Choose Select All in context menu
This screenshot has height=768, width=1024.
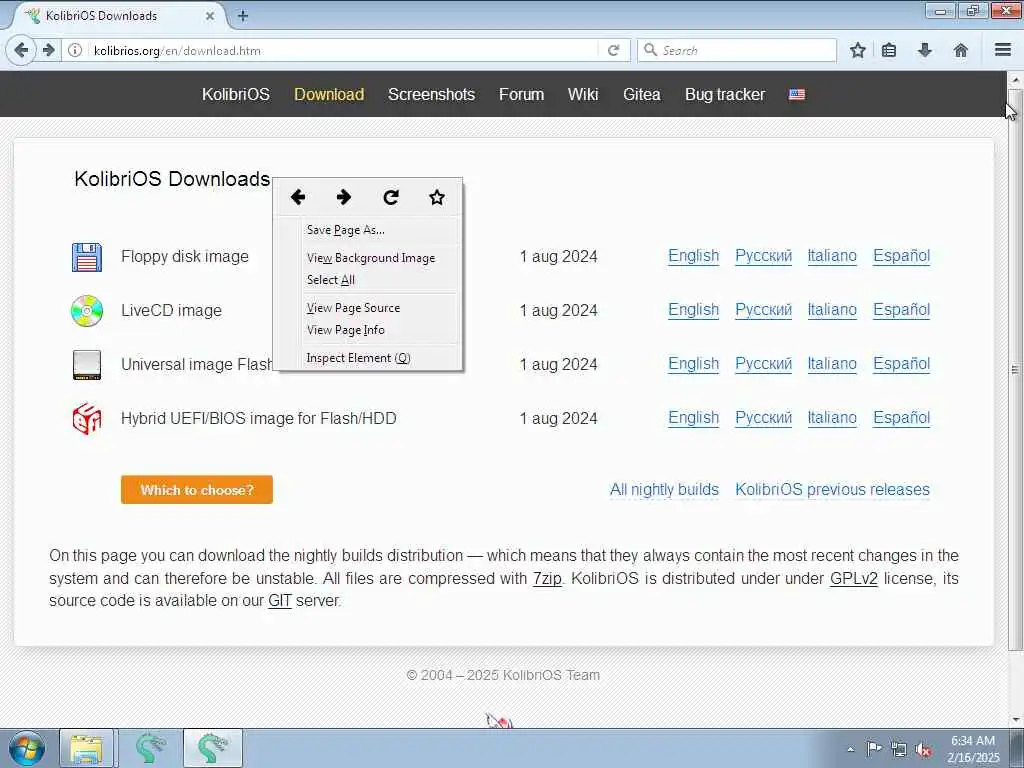click(x=369, y=280)
